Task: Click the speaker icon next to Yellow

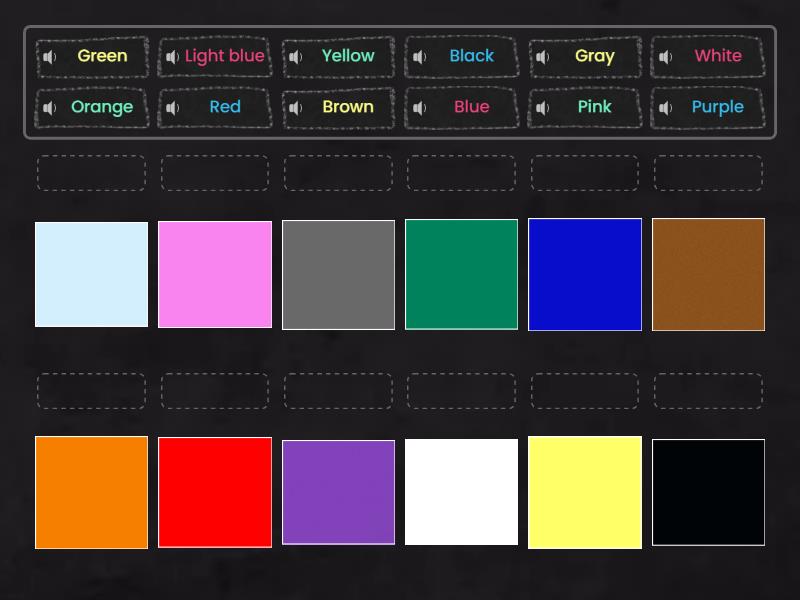Action: click(x=295, y=57)
